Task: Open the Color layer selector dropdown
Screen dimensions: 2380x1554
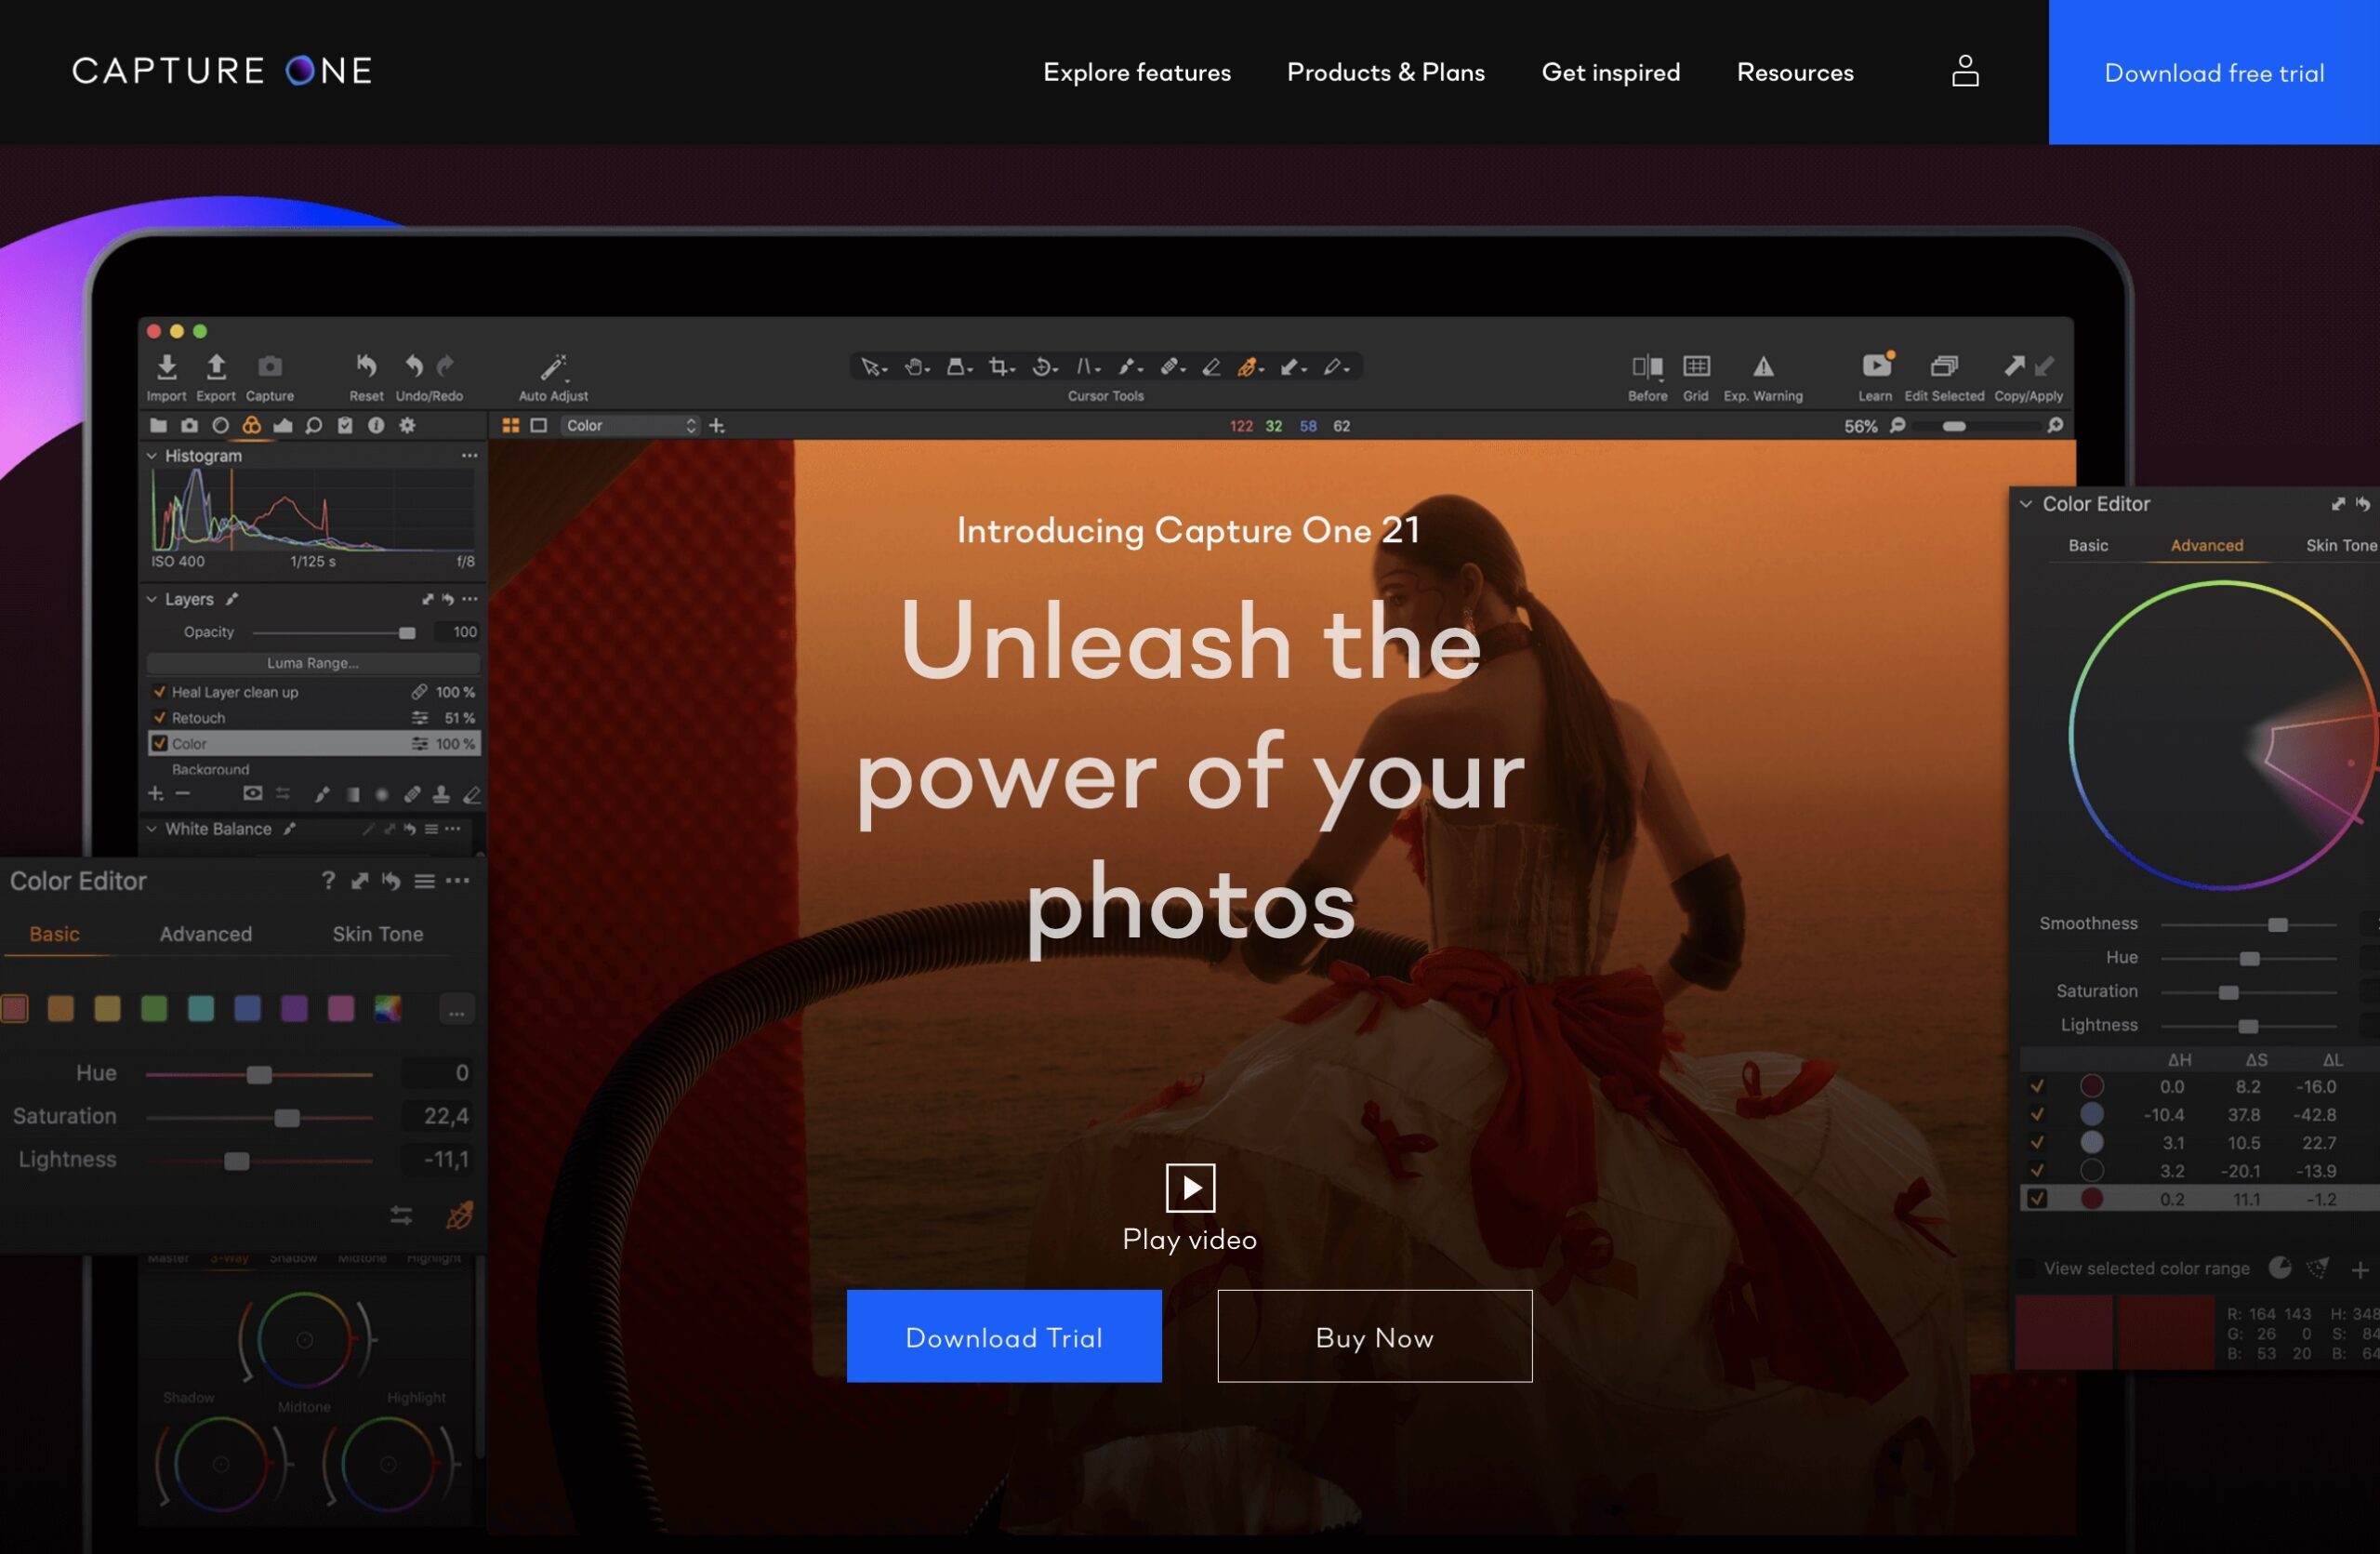Action: click(x=630, y=426)
